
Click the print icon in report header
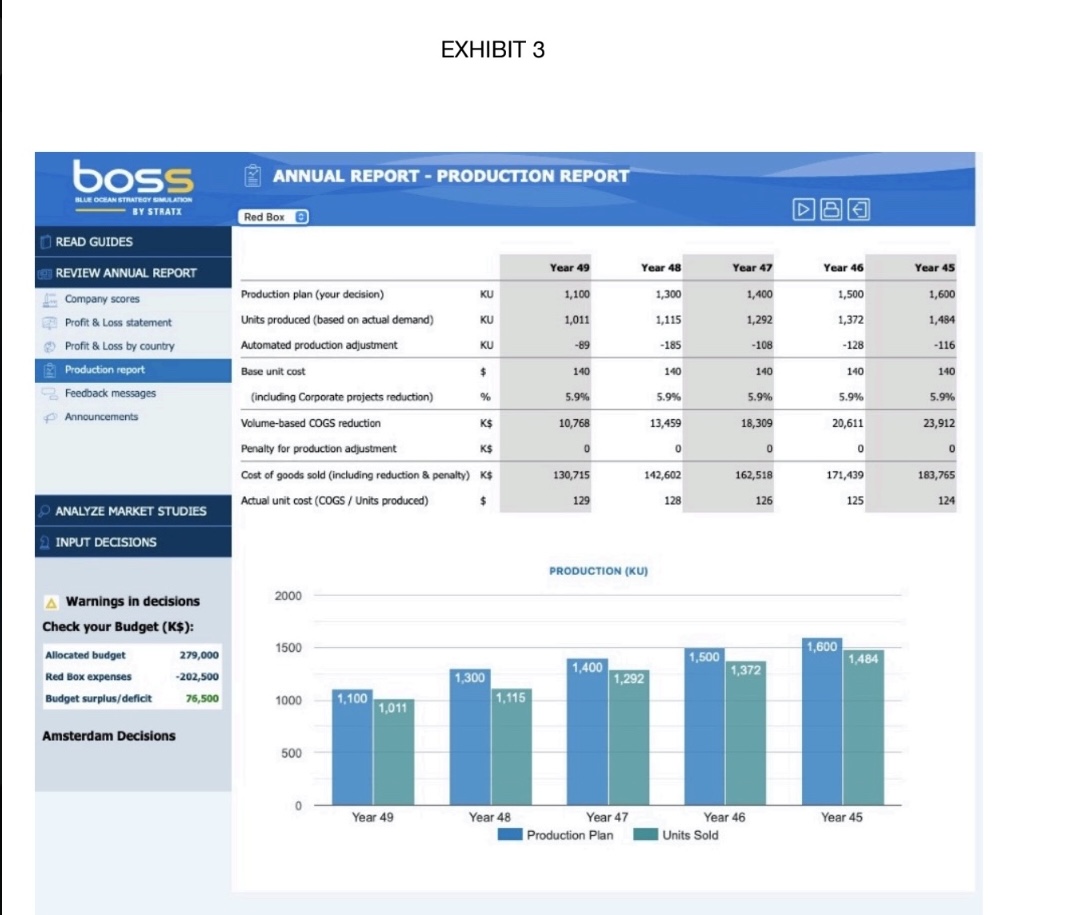coord(831,209)
